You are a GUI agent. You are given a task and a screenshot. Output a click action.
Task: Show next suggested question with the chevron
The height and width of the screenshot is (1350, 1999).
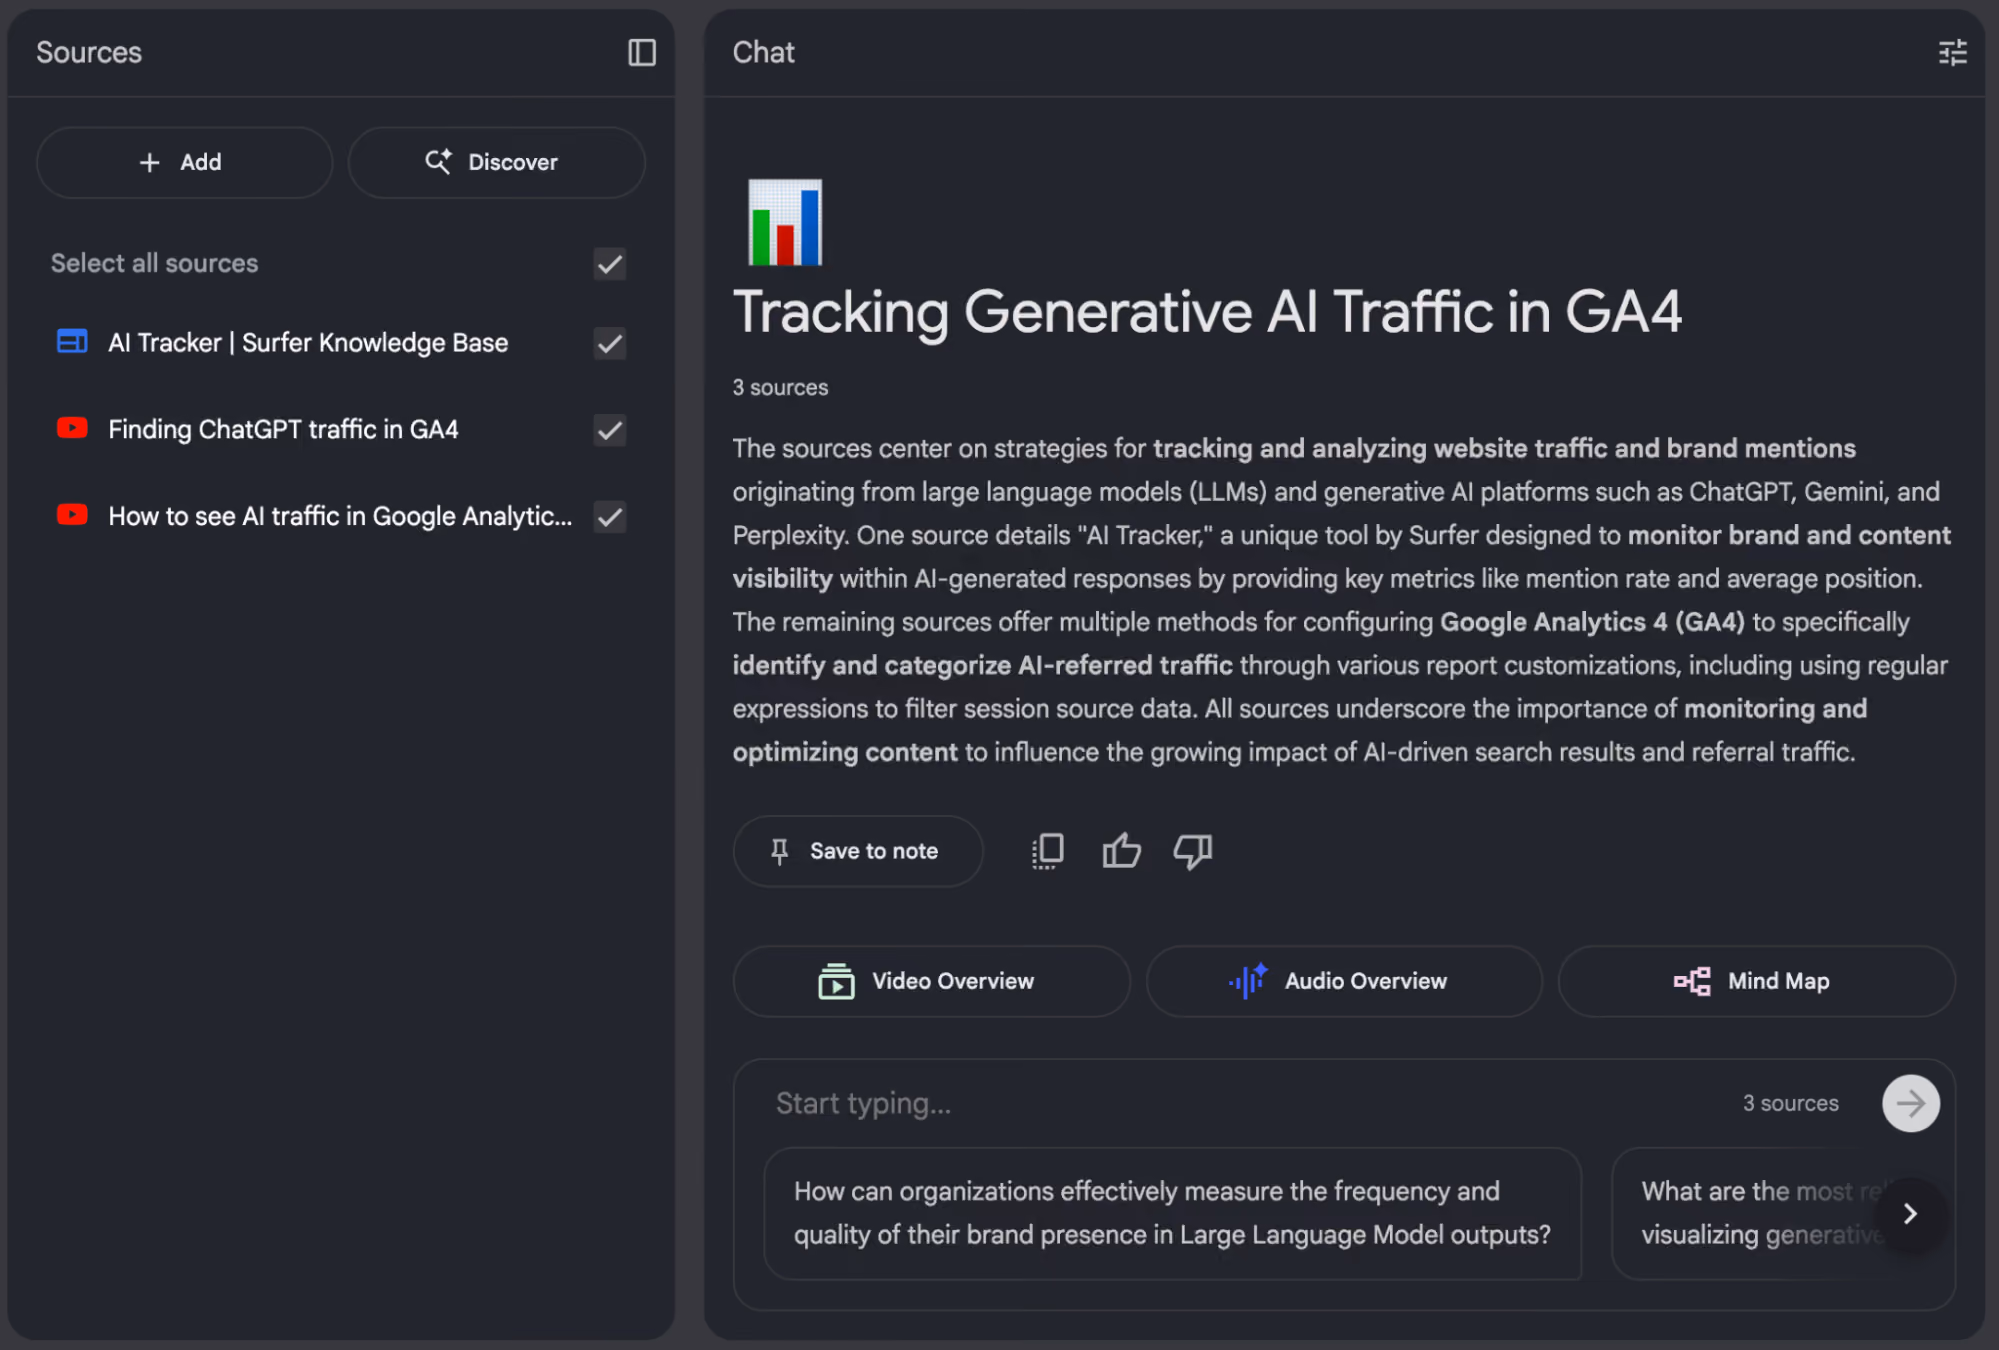coord(1910,1213)
